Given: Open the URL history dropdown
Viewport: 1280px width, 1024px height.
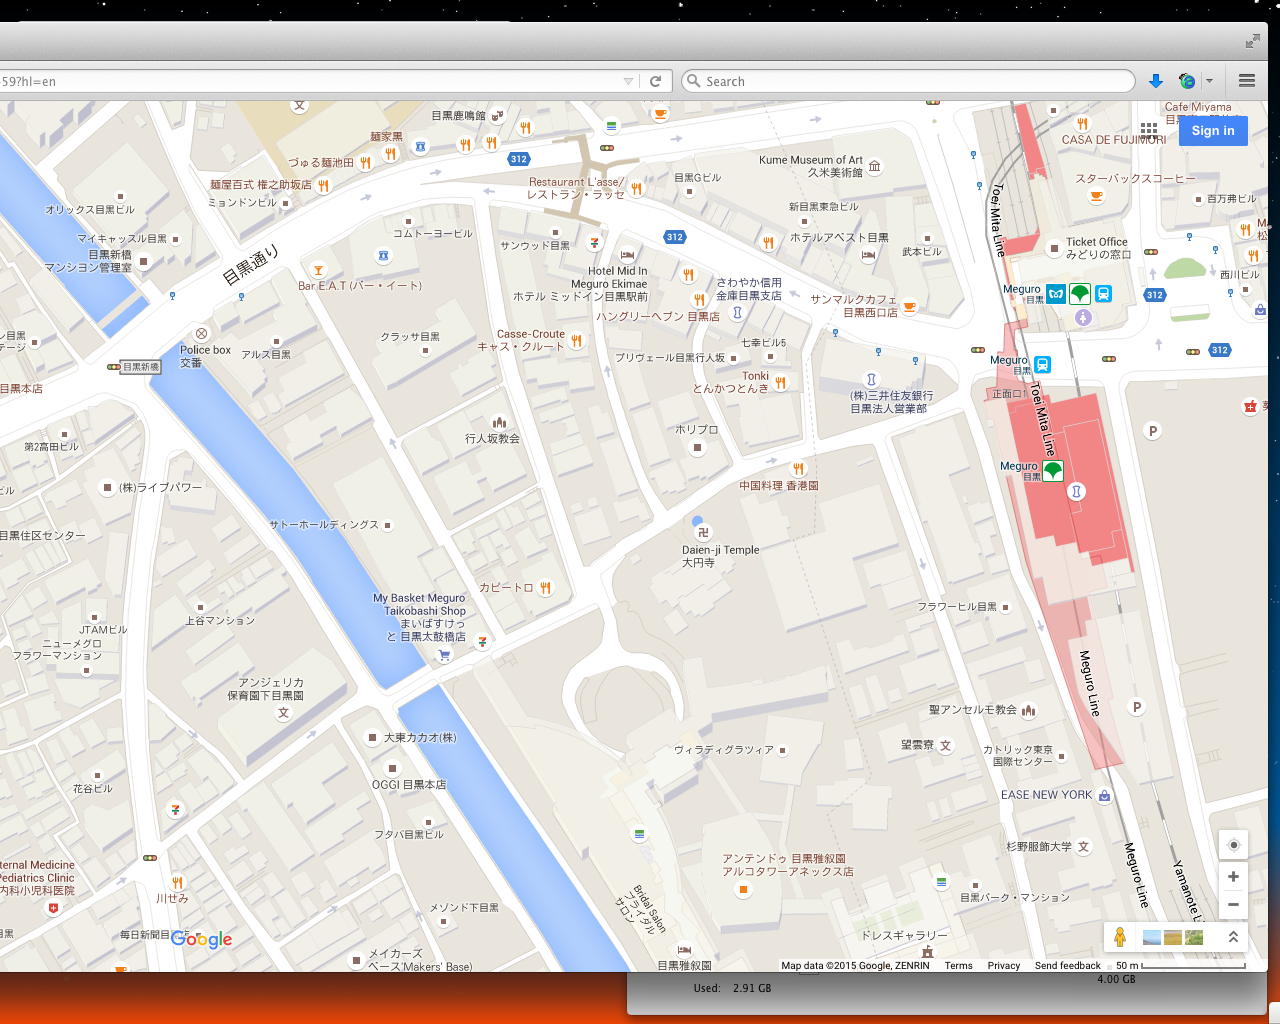Looking at the screenshot, I should 628,81.
